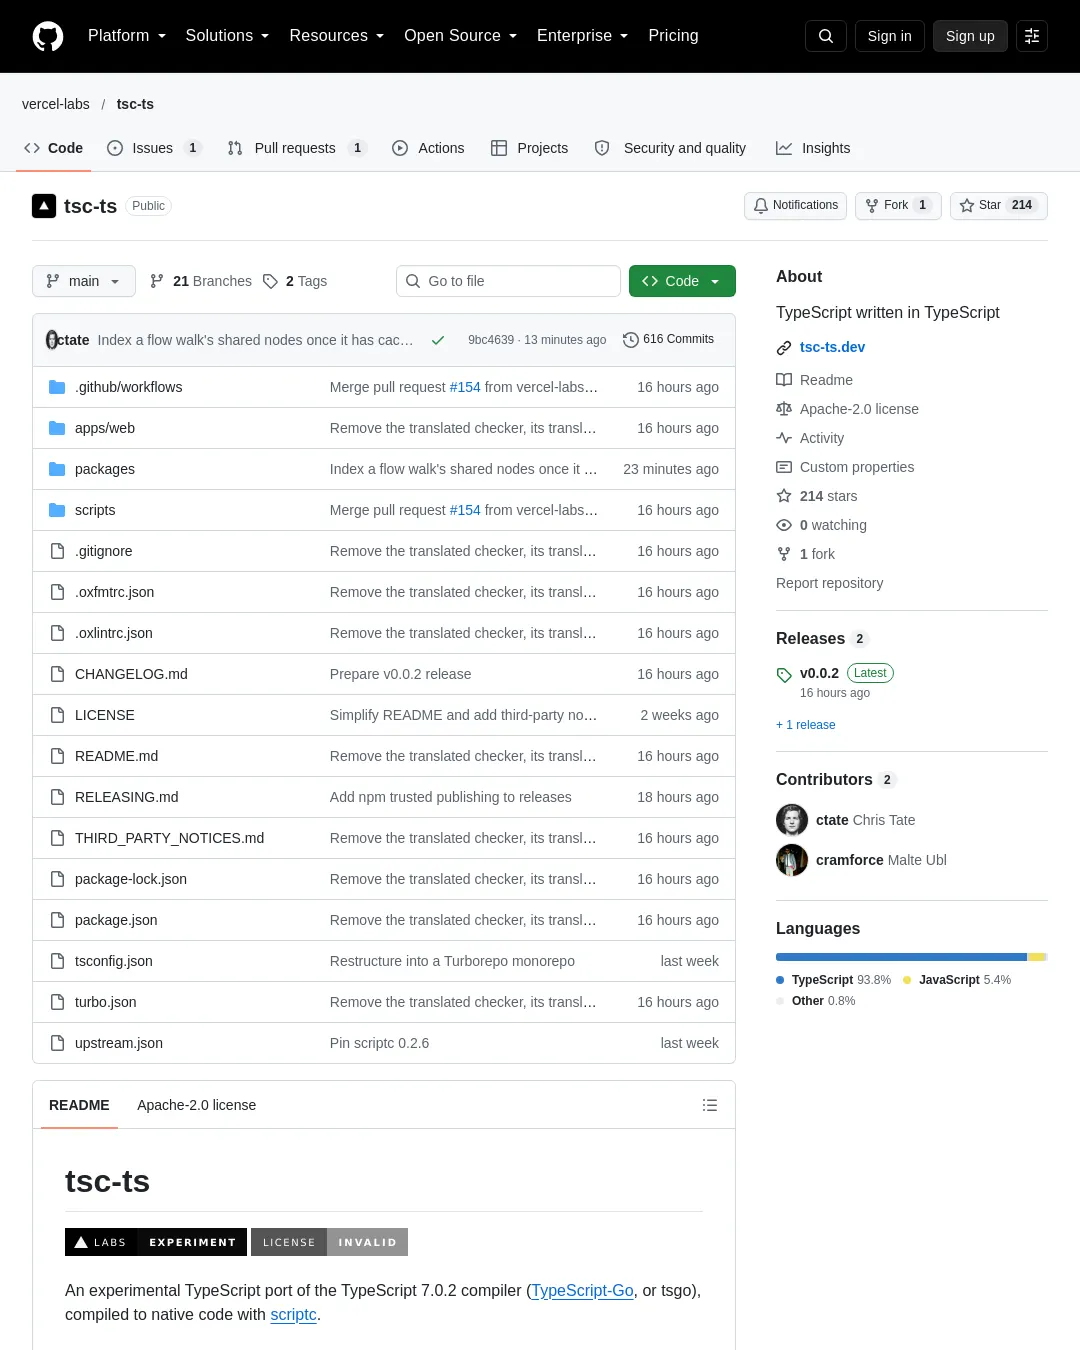
Task: Click the link icon beside tsc-ts.dev
Action: 784,348
